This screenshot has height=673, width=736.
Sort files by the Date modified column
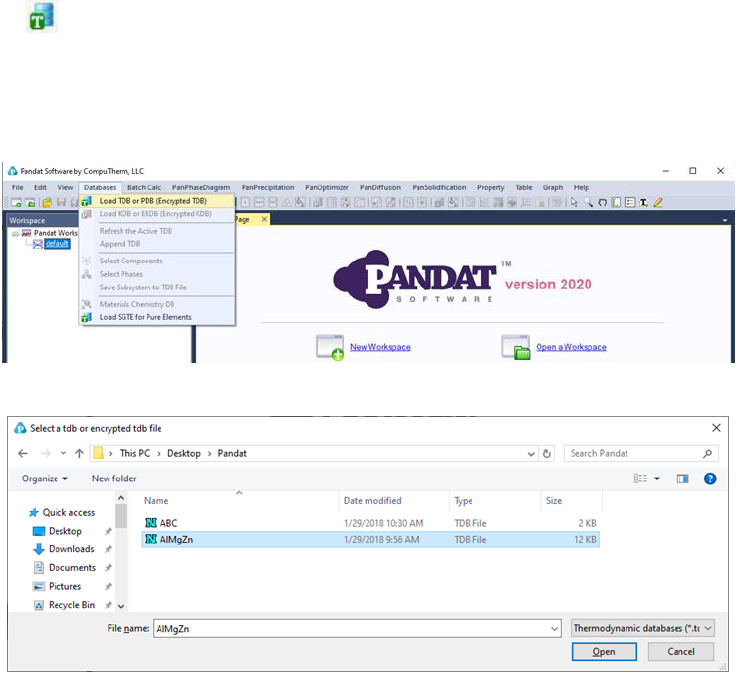point(393,501)
